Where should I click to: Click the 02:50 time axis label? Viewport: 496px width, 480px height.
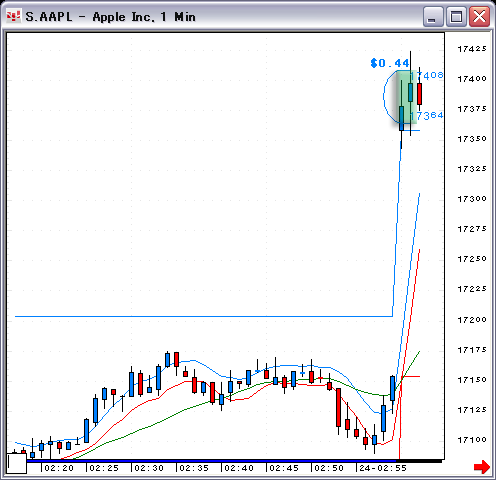coord(329,468)
